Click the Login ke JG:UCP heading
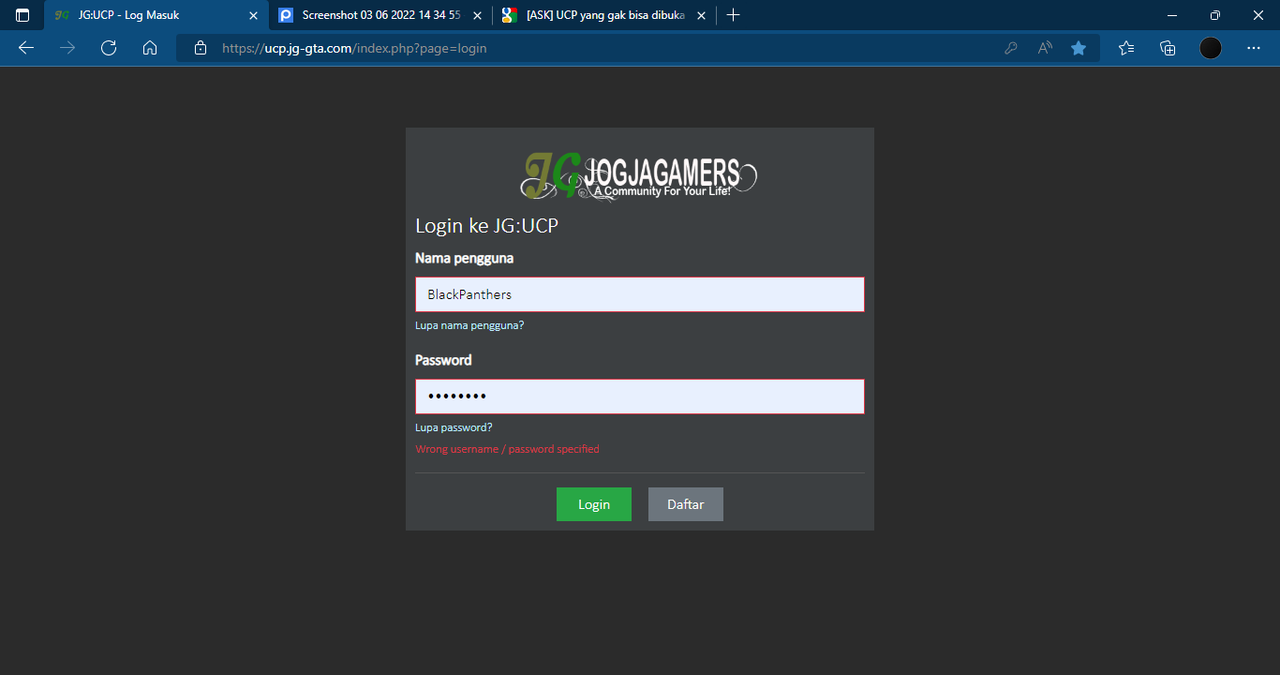This screenshot has height=675, width=1280. point(487,226)
